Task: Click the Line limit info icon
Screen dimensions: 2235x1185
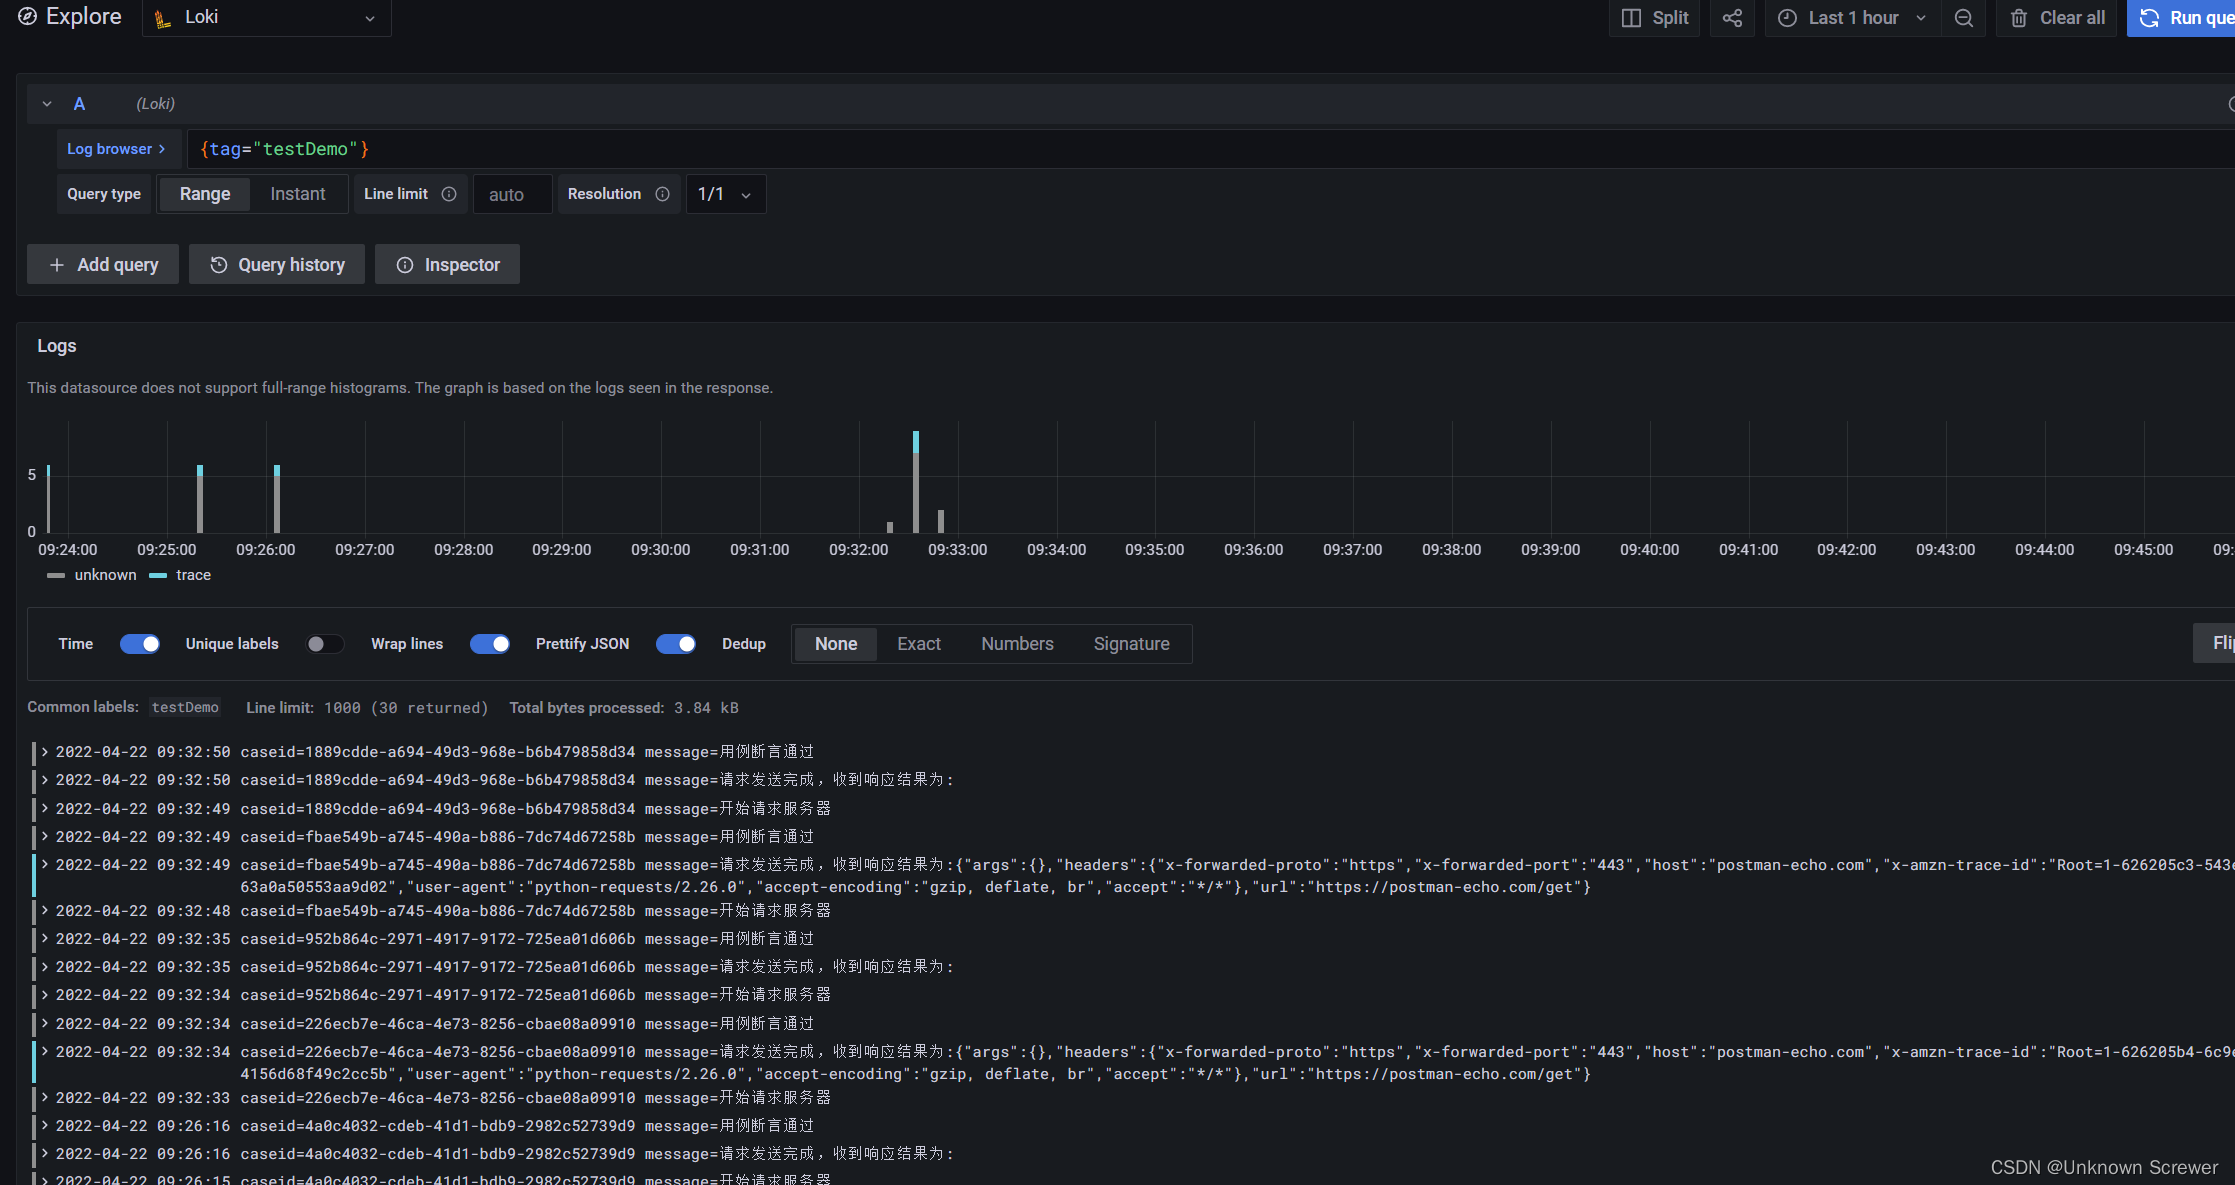Action: pyautogui.click(x=449, y=194)
